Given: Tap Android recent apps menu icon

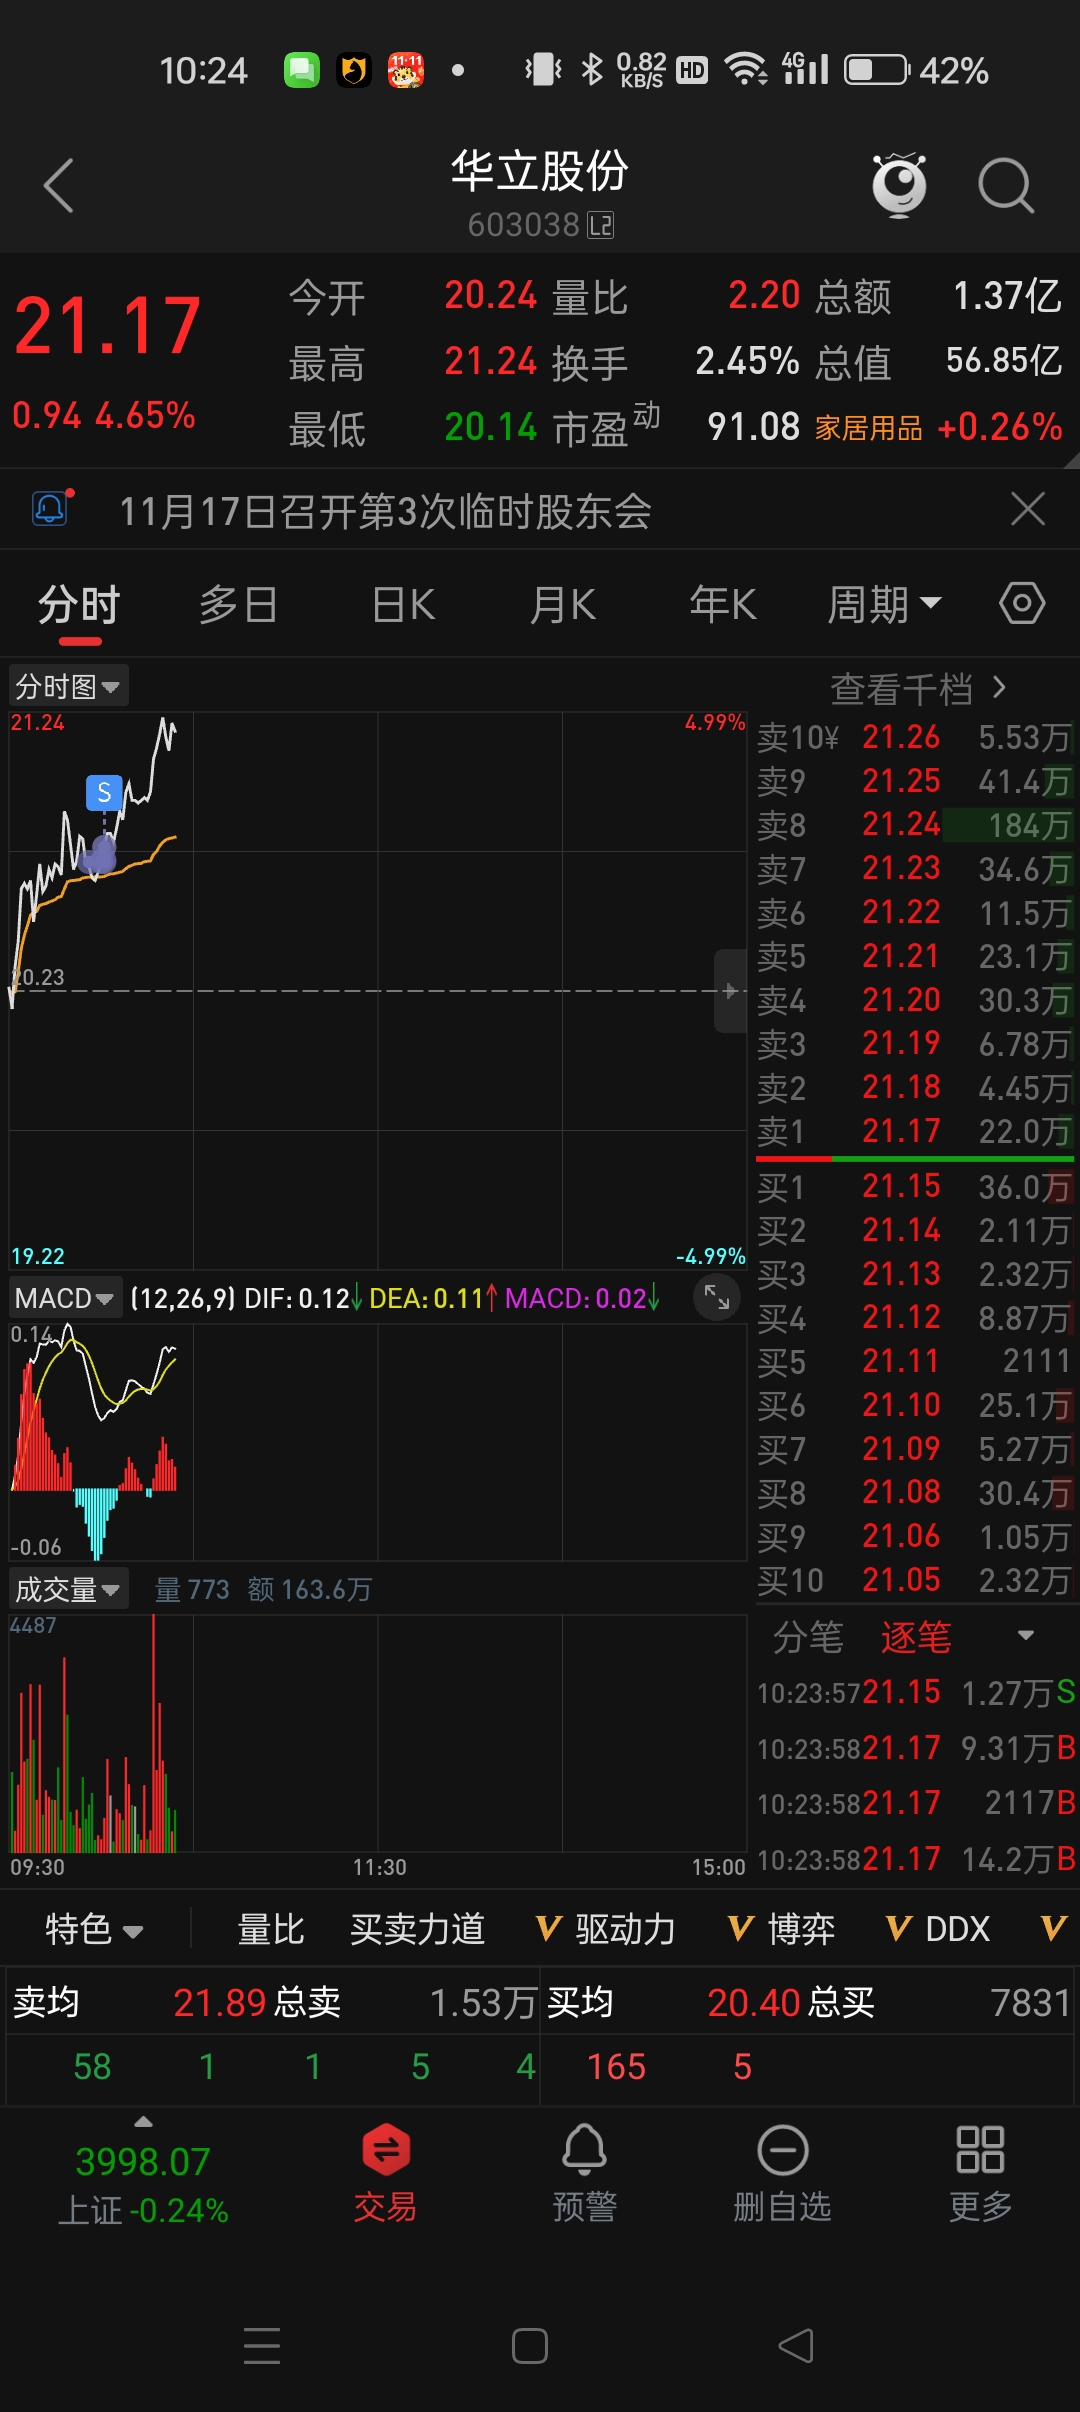Looking at the screenshot, I should [262, 2346].
